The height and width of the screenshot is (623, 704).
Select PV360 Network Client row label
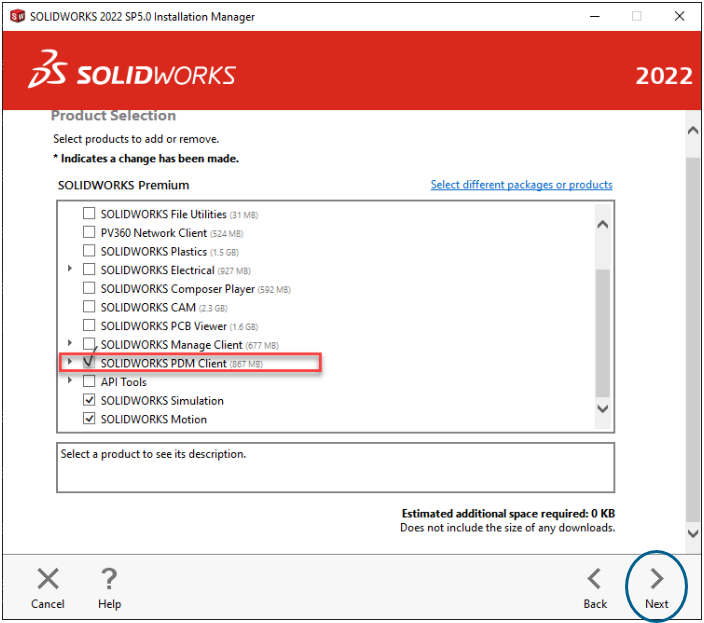pyautogui.click(x=154, y=233)
